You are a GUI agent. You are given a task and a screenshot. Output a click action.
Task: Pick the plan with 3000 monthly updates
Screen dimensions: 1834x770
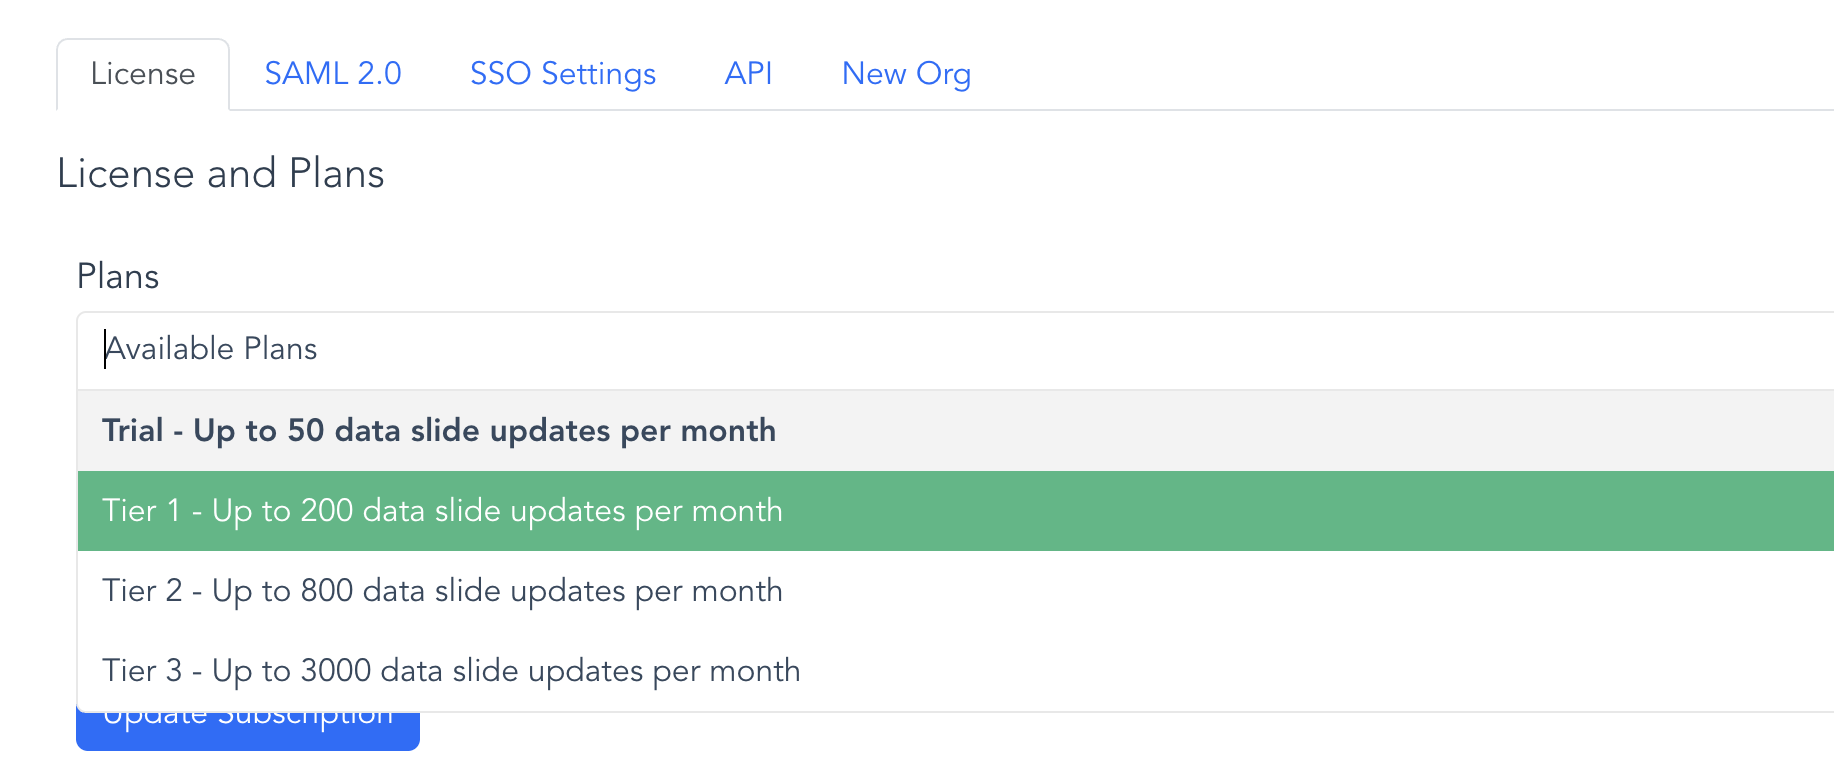click(x=955, y=671)
